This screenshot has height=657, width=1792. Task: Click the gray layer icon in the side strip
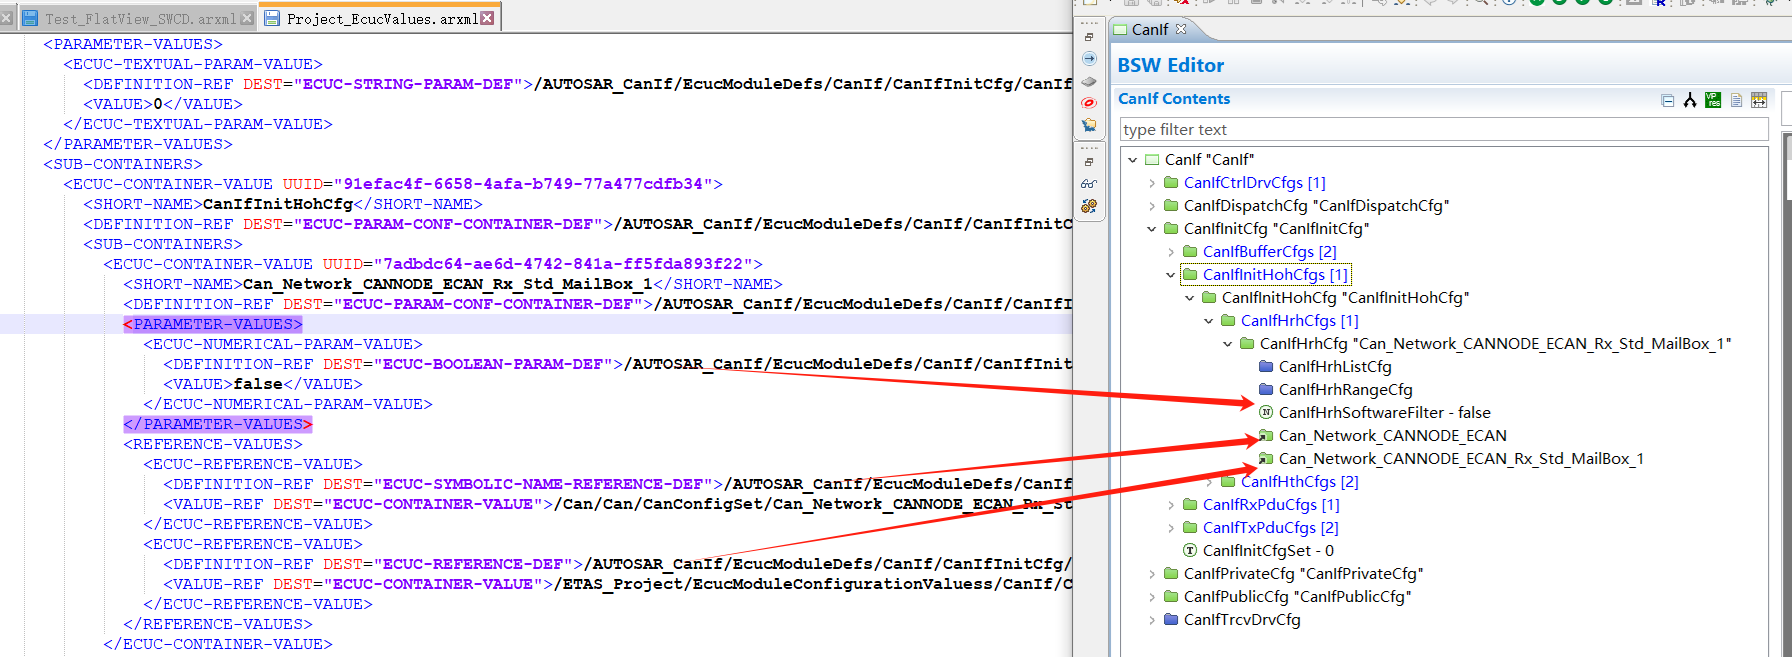(1089, 81)
